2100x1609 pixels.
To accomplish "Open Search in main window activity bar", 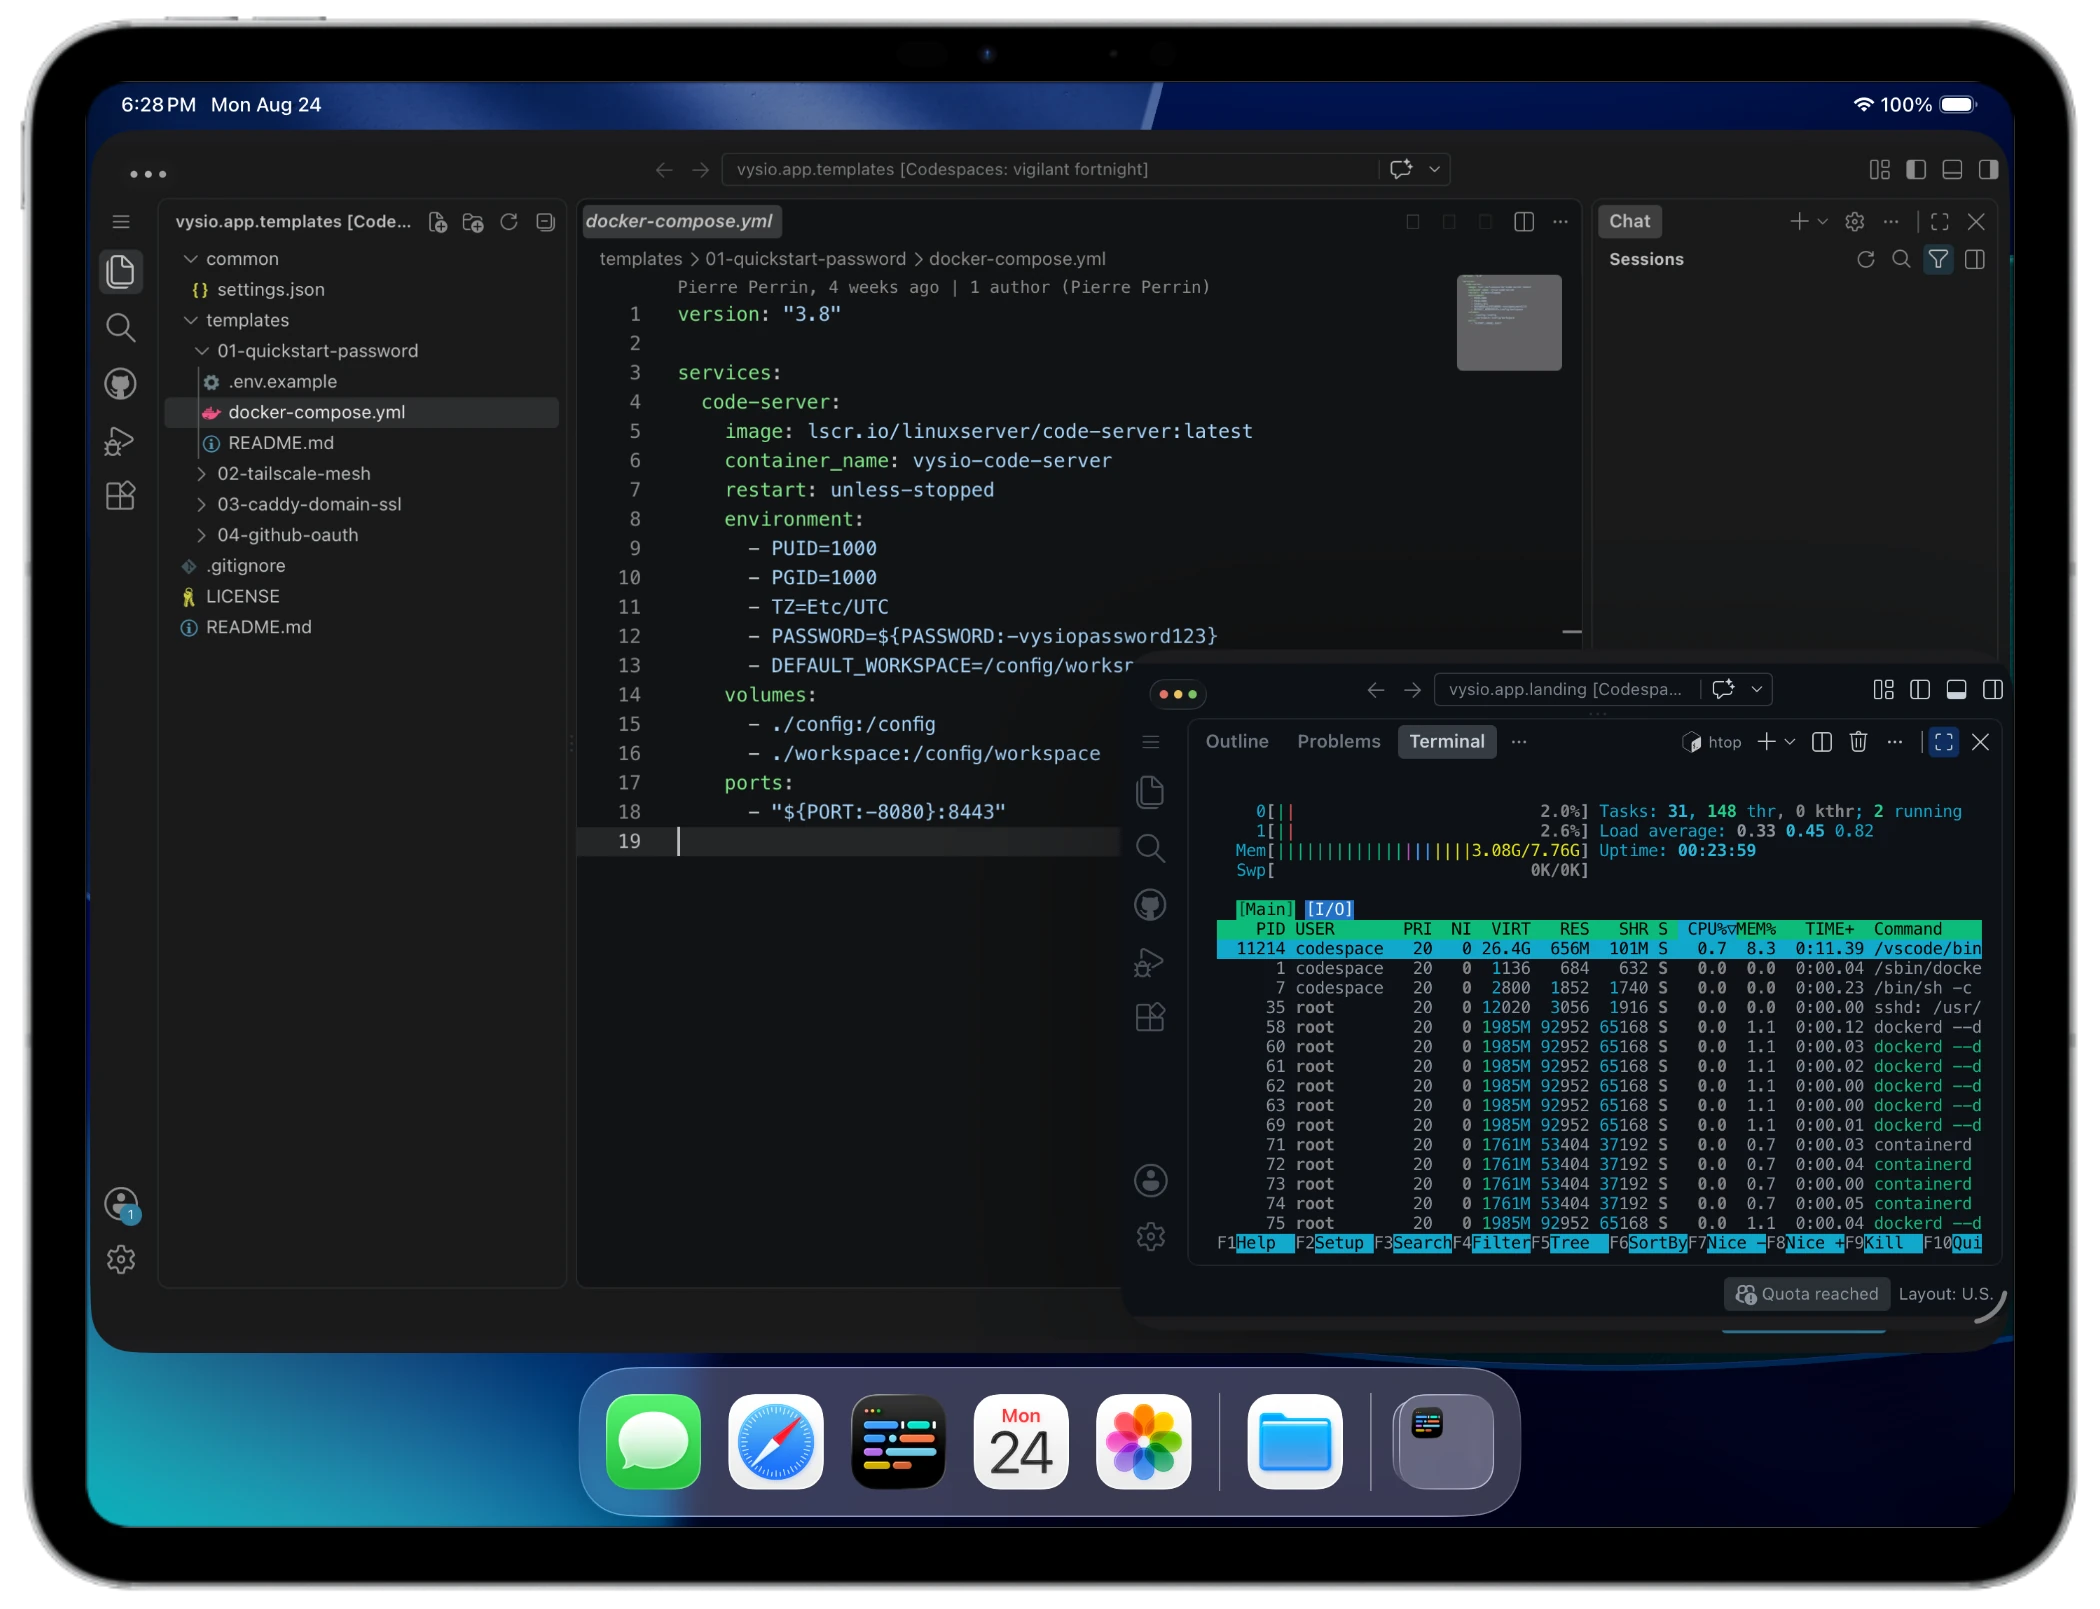I will click(121, 327).
